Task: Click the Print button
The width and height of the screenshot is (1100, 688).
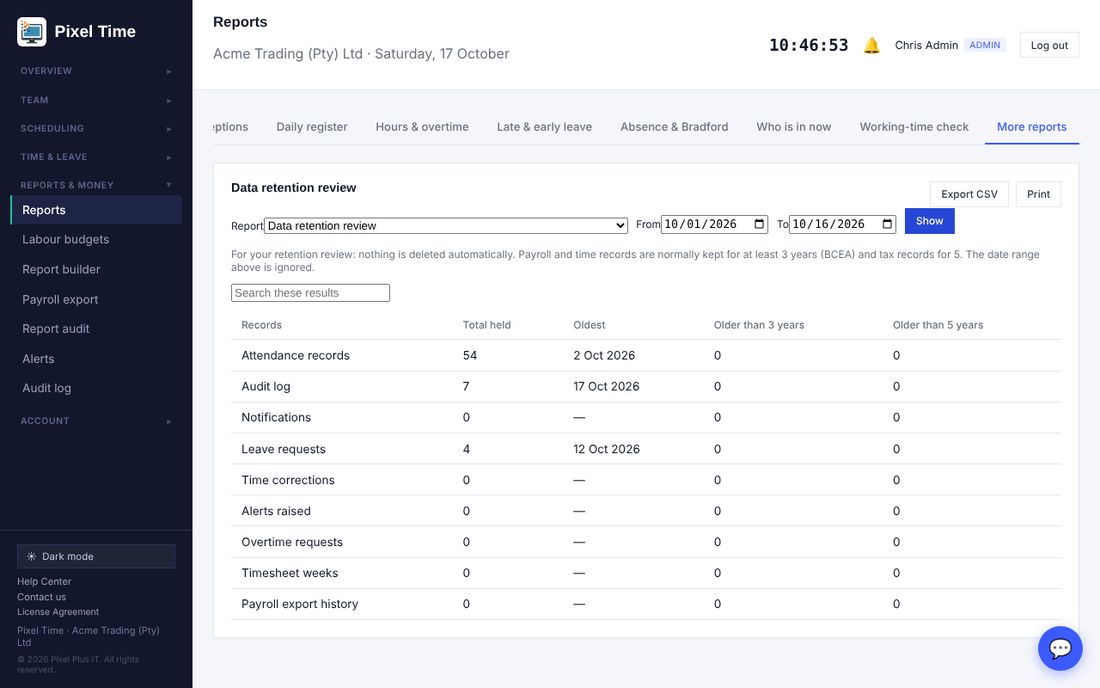Action: (1038, 194)
